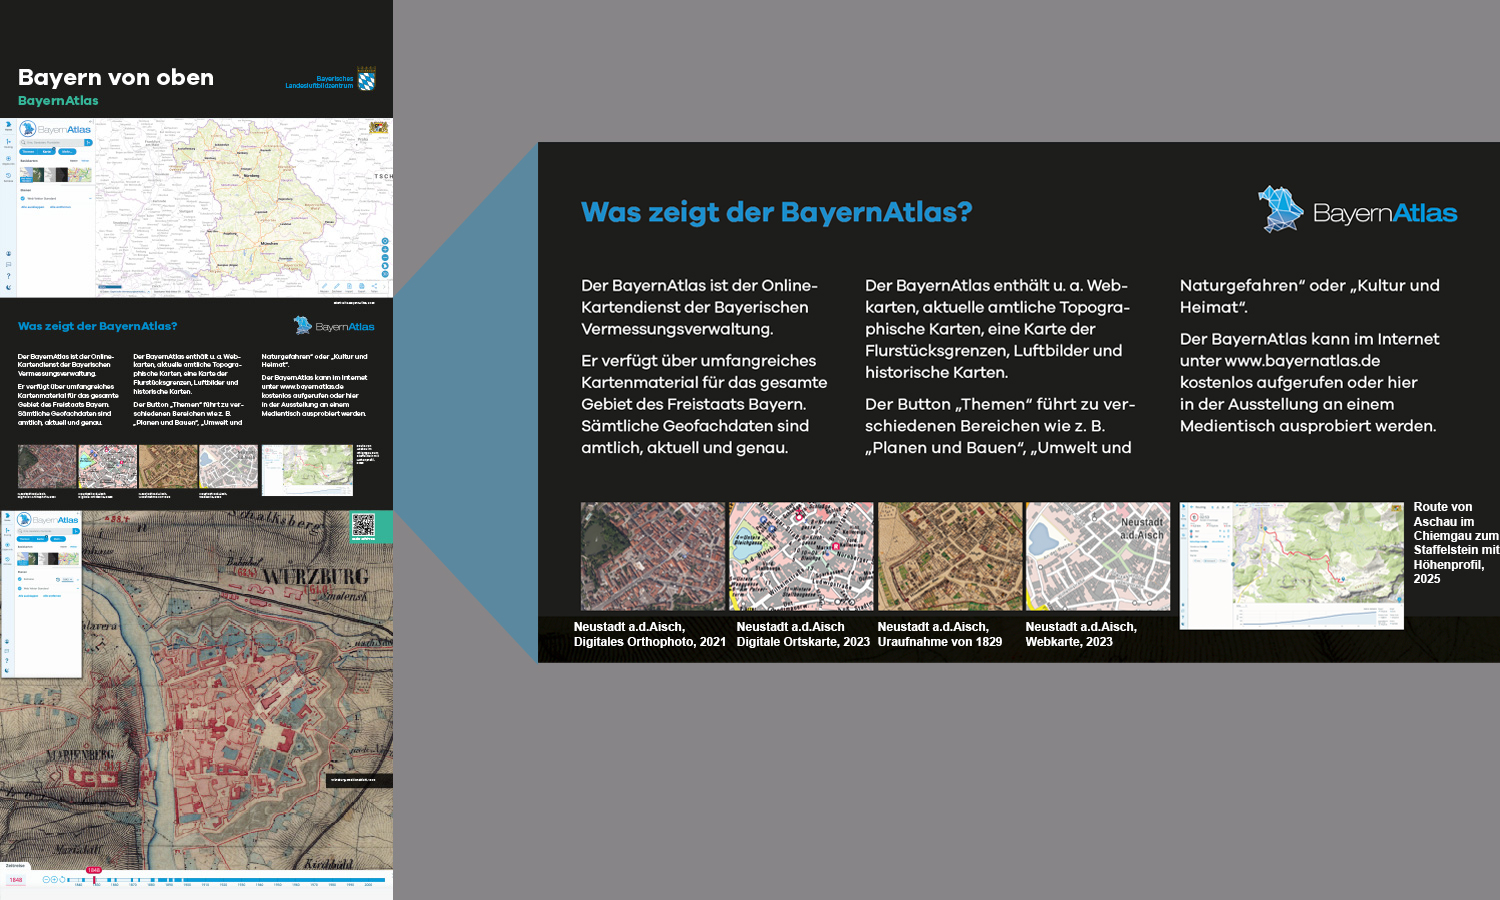Open year dropdown of Zeitreise layer in Würzburg panel

click(67, 579)
